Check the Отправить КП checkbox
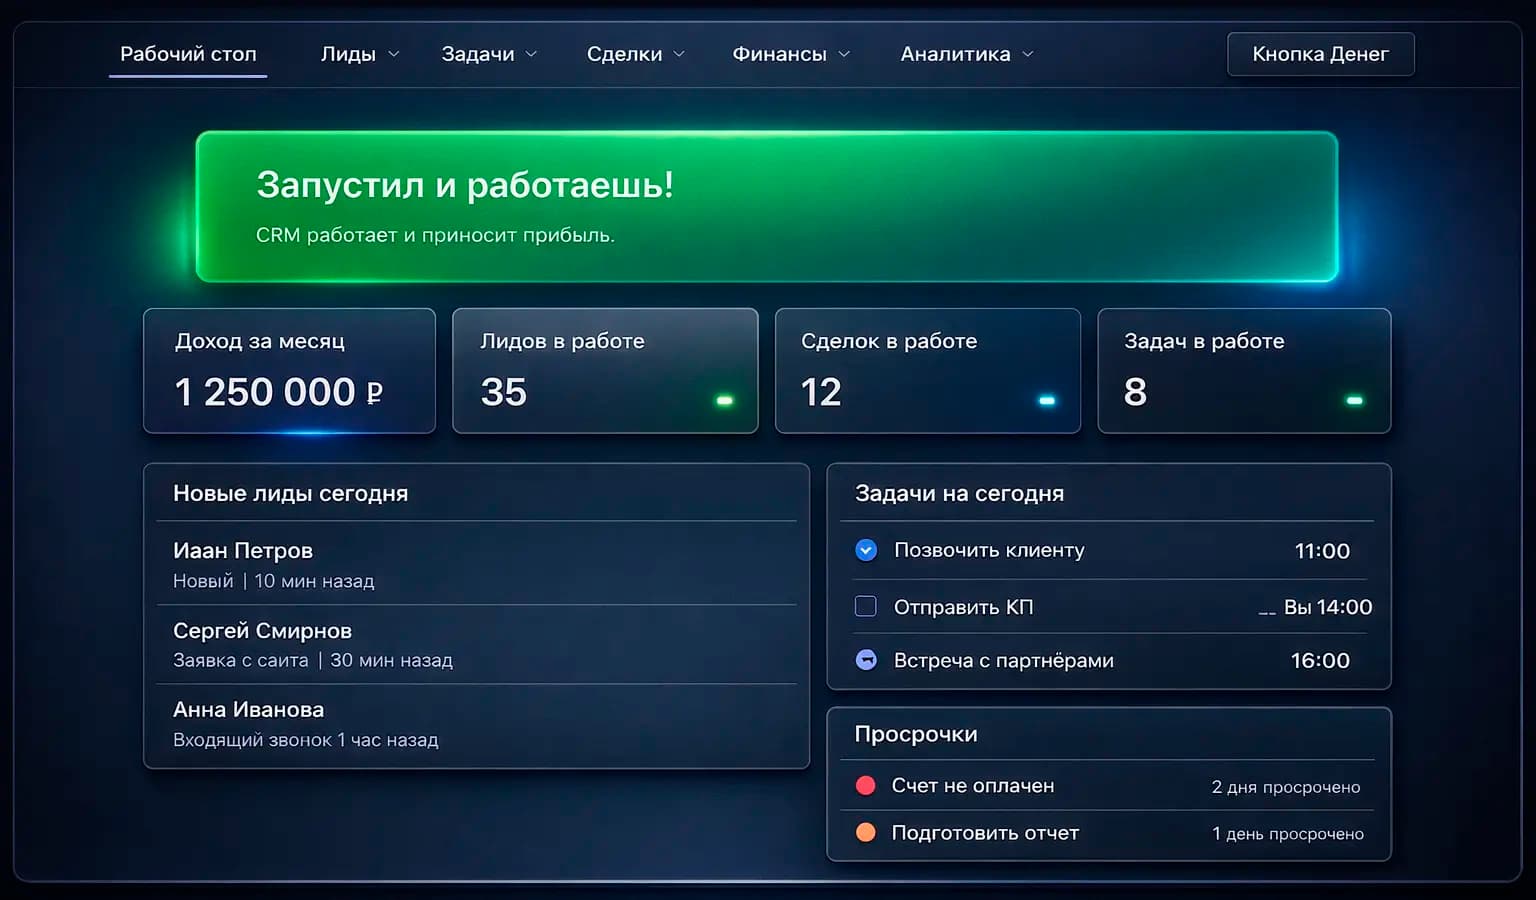 (866, 606)
